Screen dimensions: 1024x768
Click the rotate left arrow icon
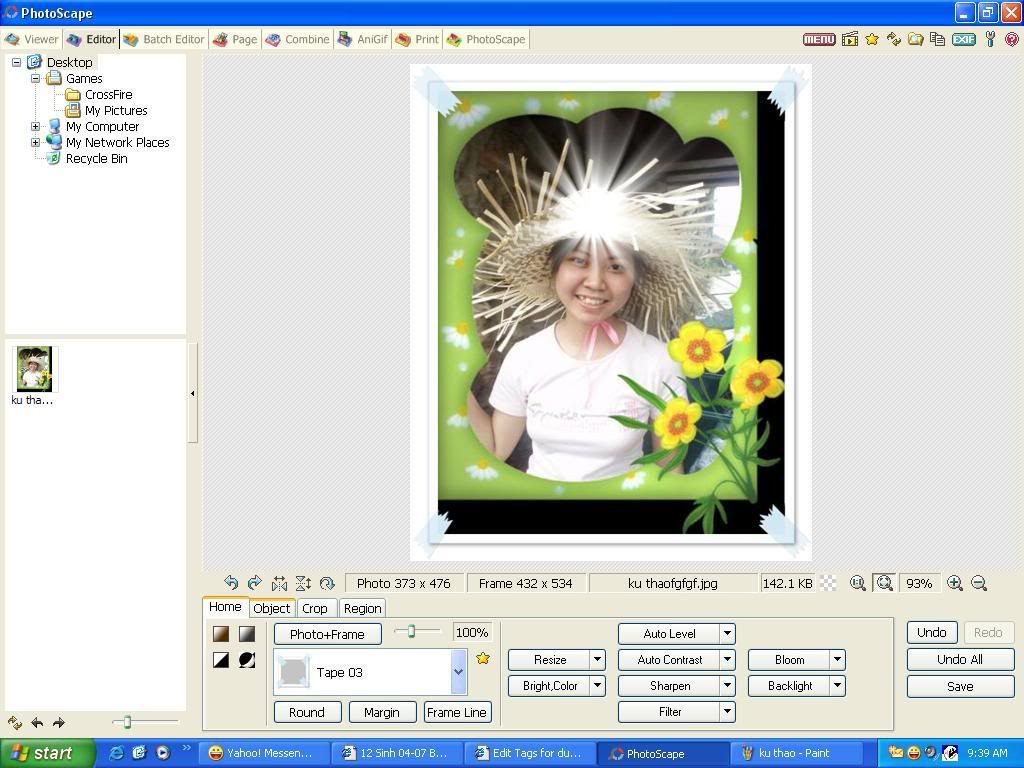click(231, 583)
